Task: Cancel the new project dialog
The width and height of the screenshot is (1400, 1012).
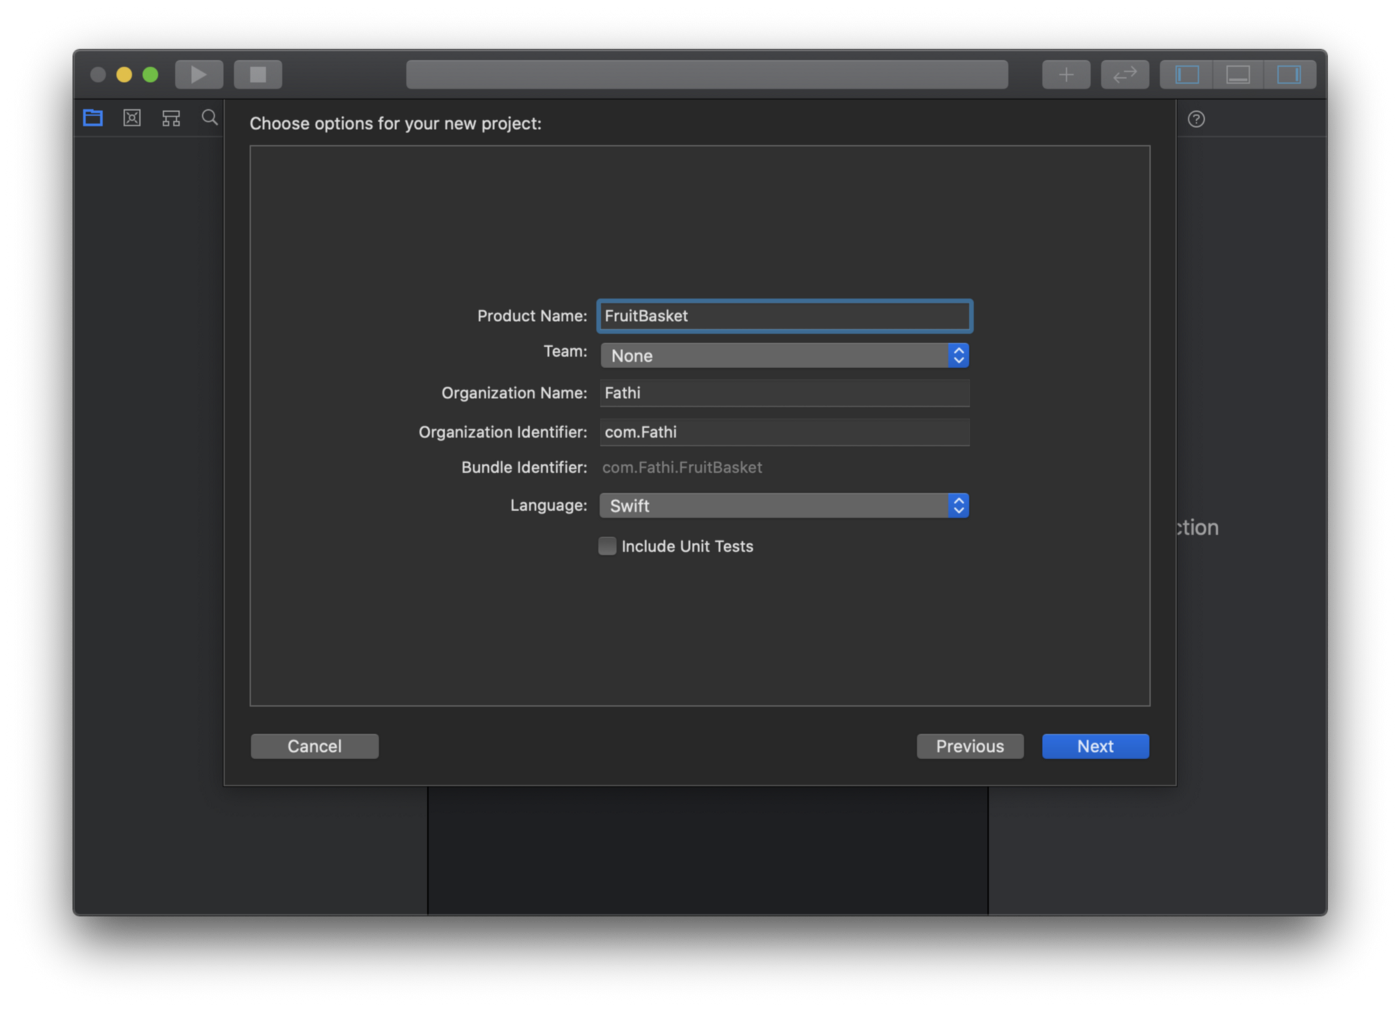Action: click(x=314, y=746)
